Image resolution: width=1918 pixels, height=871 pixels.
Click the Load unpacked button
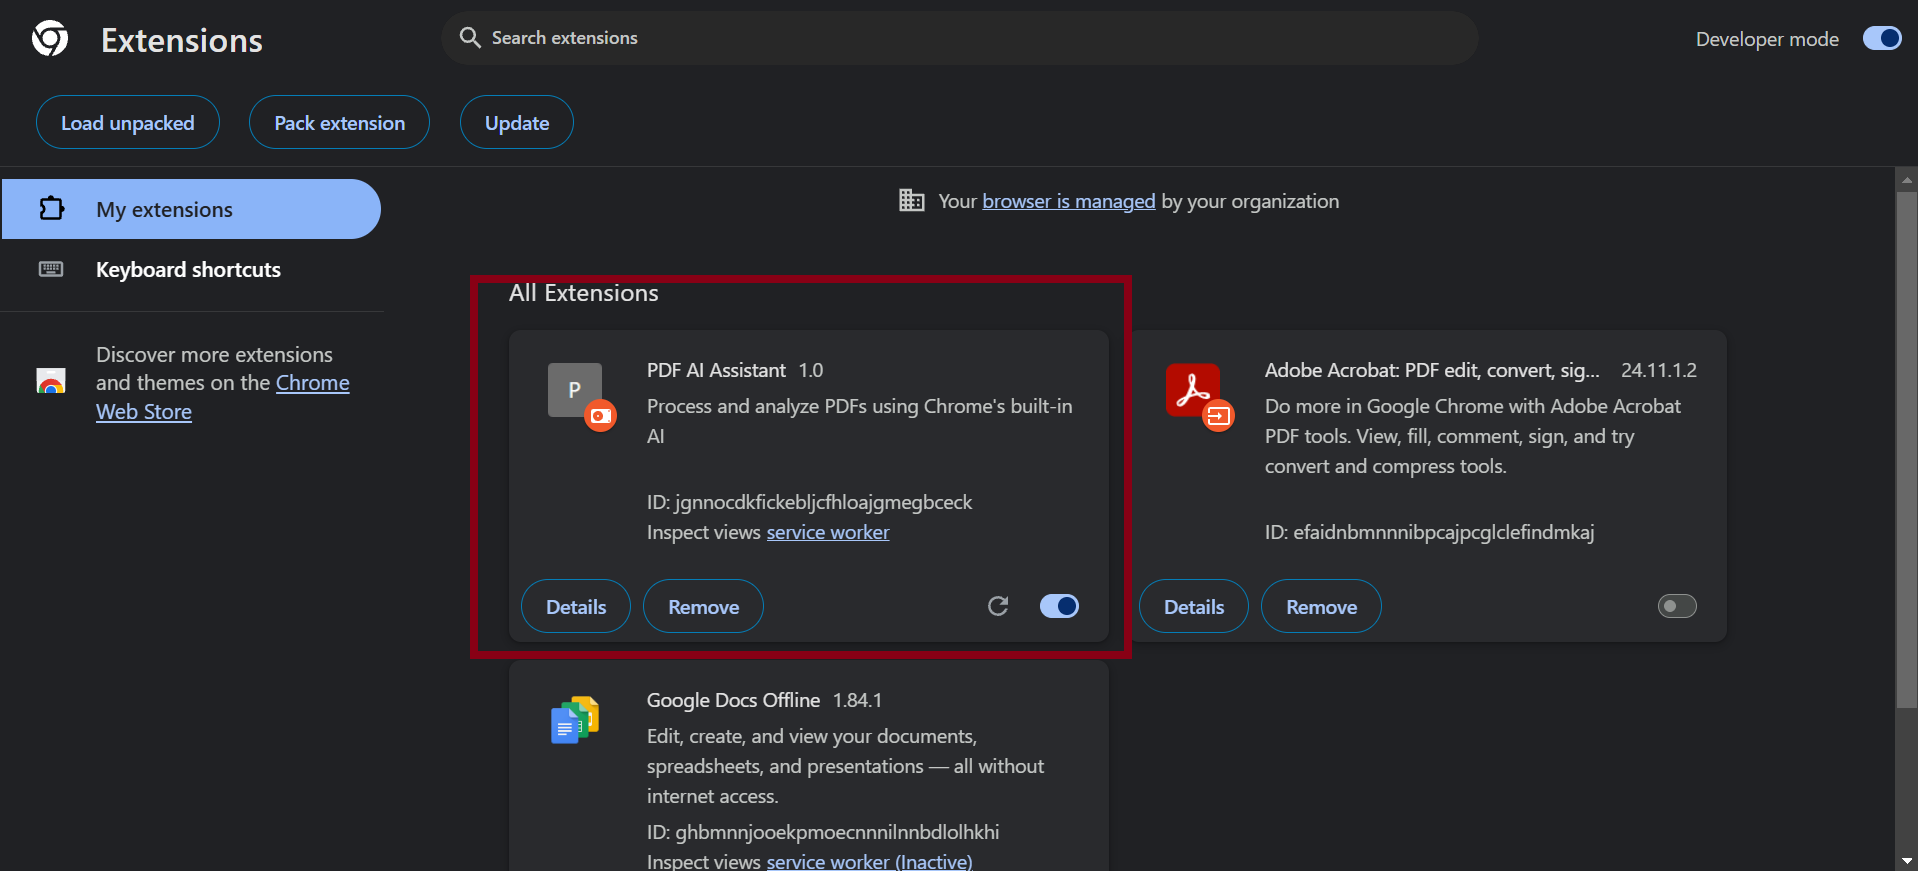[x=128, y=122]
